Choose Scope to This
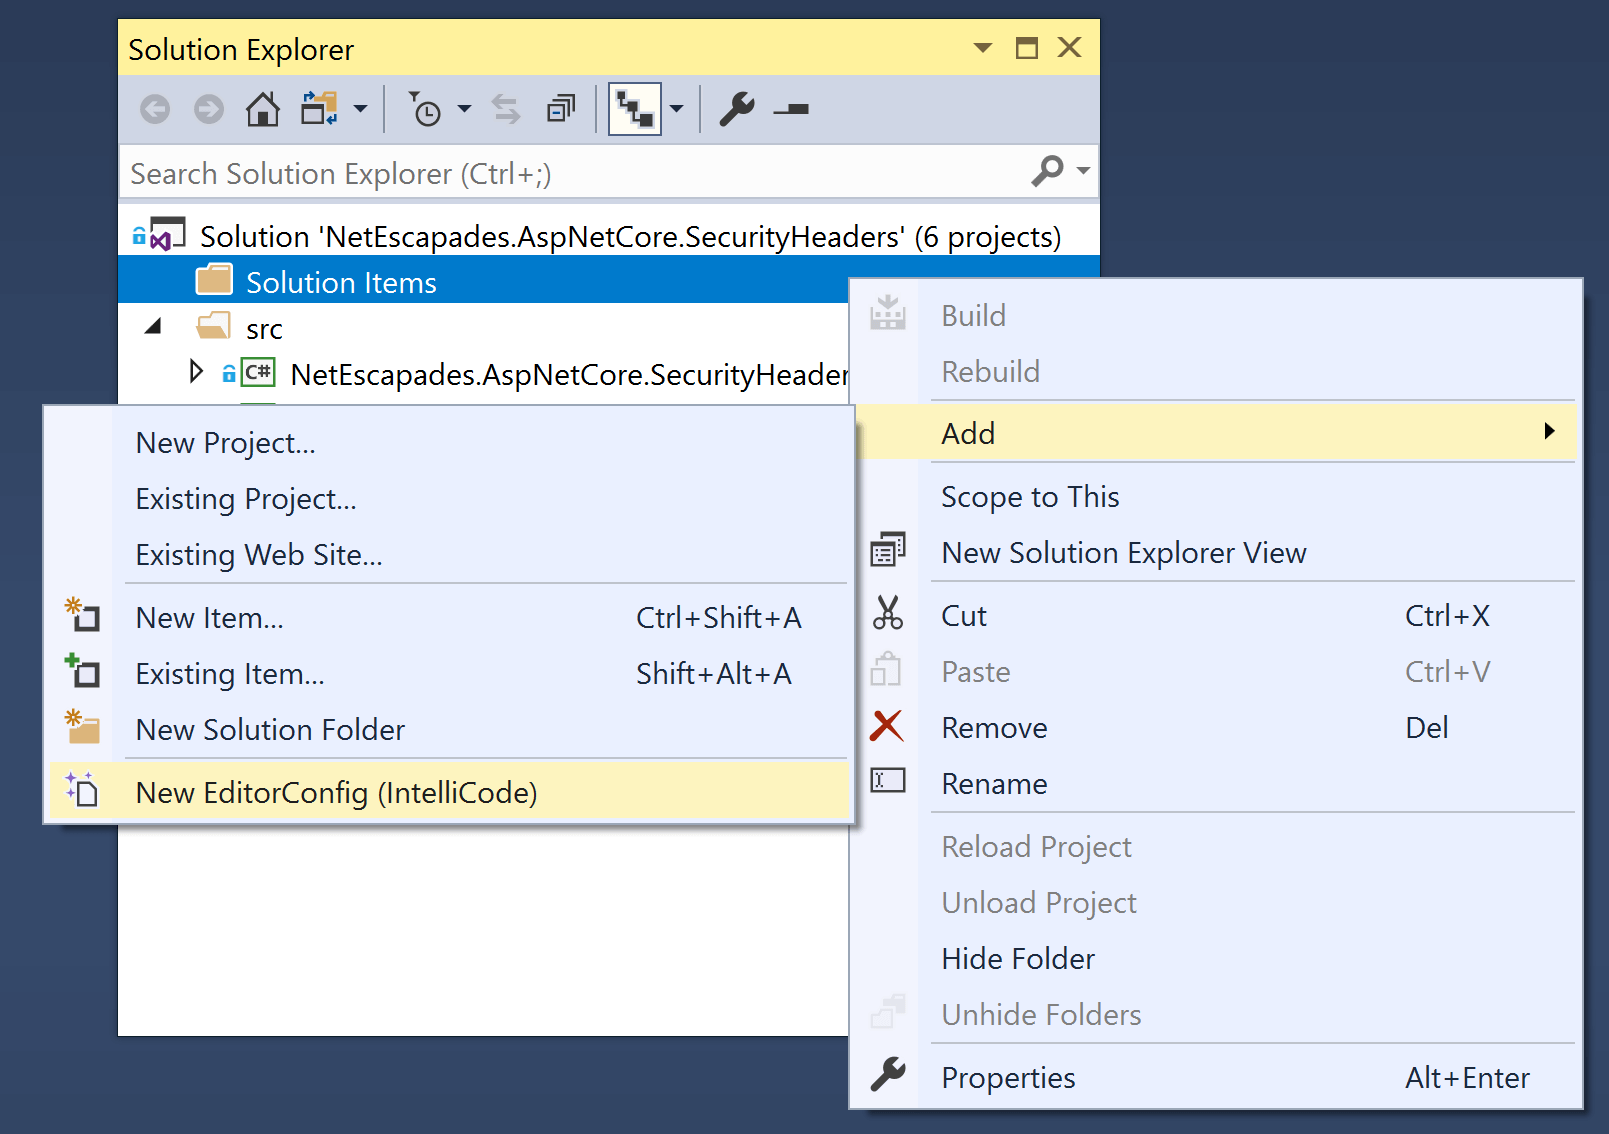Image resolution: width=1609 pixels, height=1134 pixels. point(1216,497)
